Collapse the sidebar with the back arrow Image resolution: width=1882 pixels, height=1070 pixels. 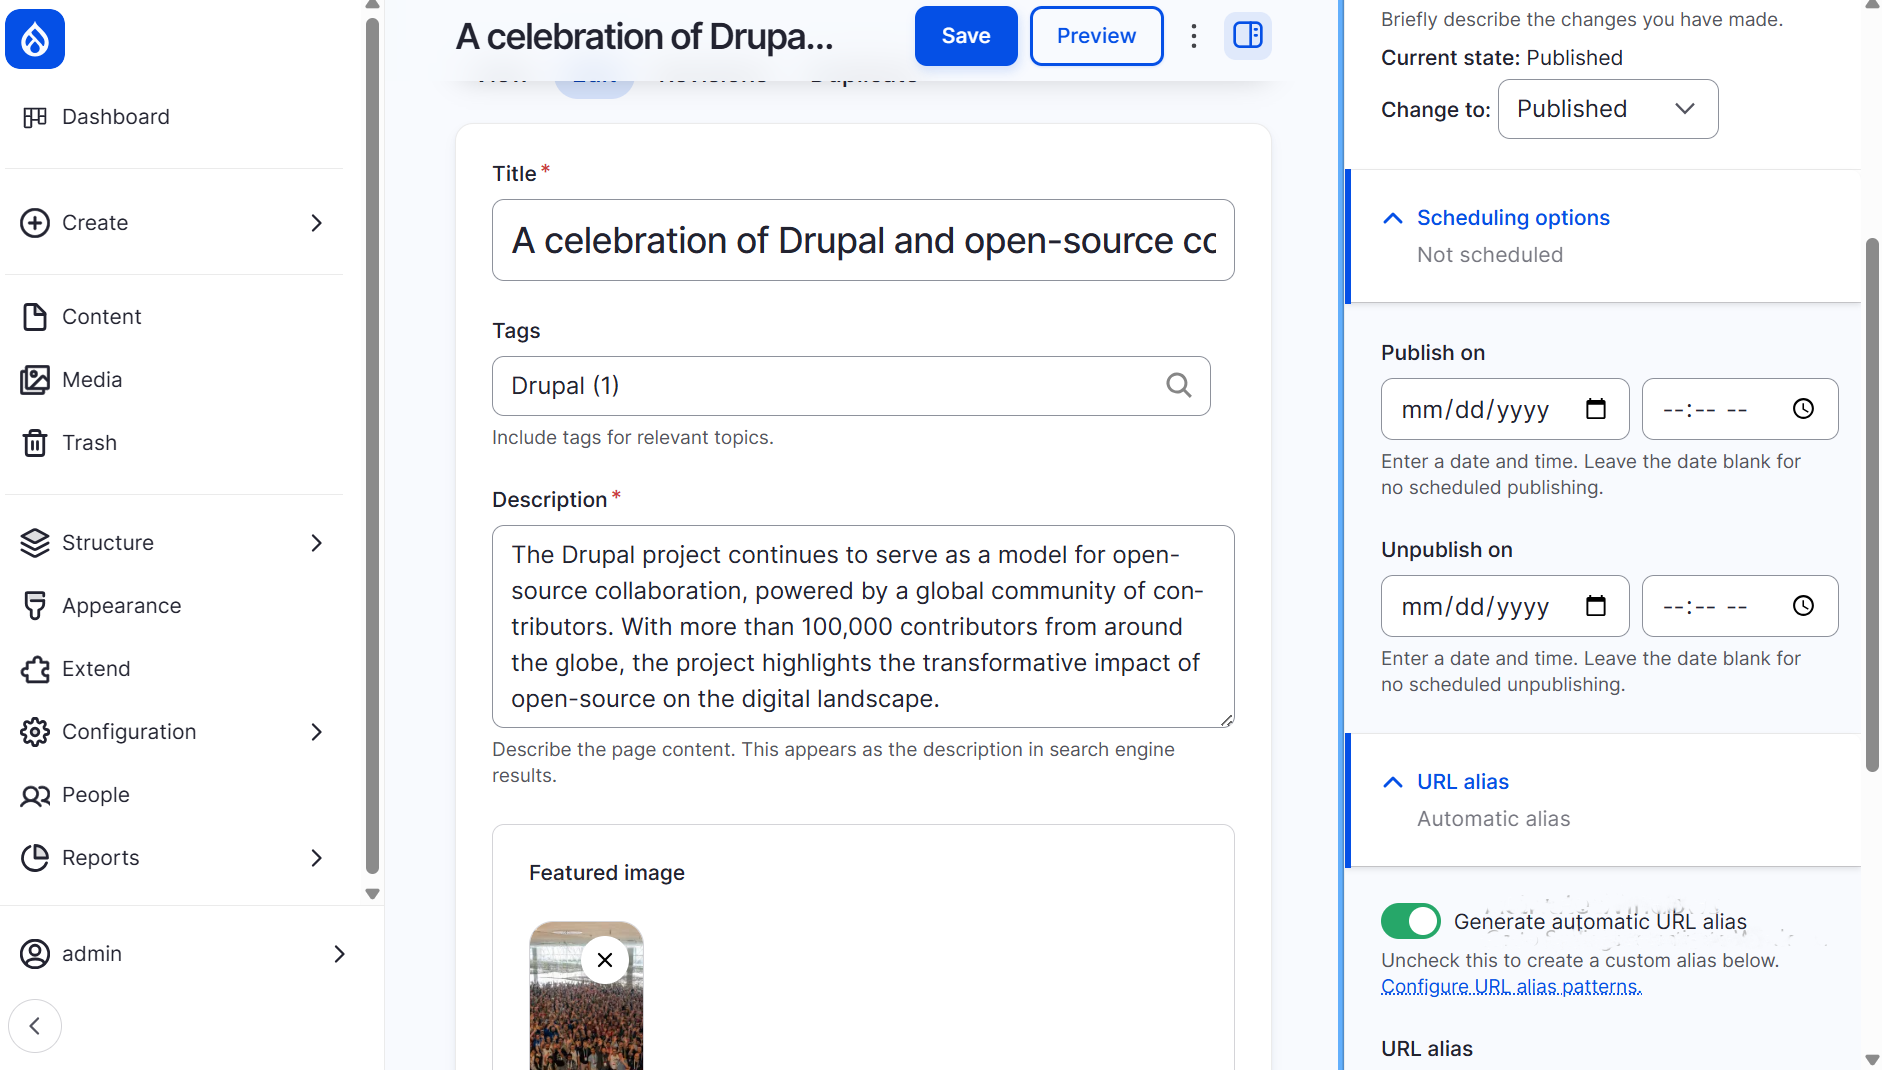click(35, 1026)
